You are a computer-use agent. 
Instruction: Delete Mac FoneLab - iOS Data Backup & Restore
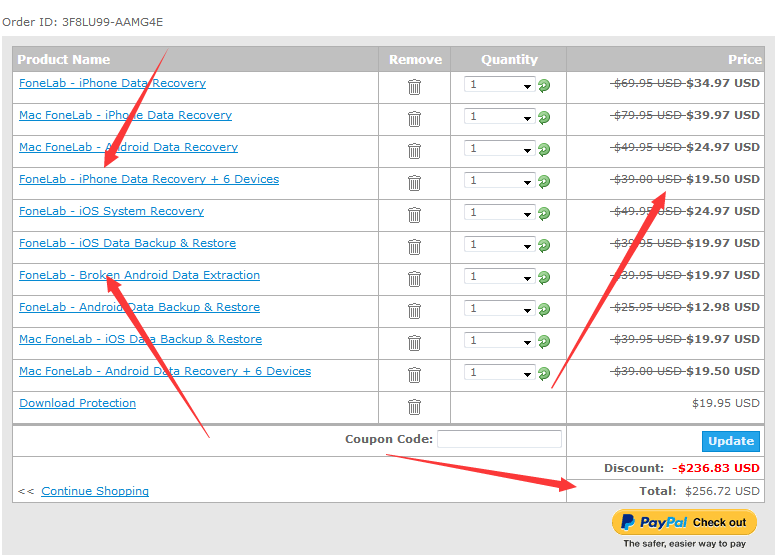coord(414,343)
